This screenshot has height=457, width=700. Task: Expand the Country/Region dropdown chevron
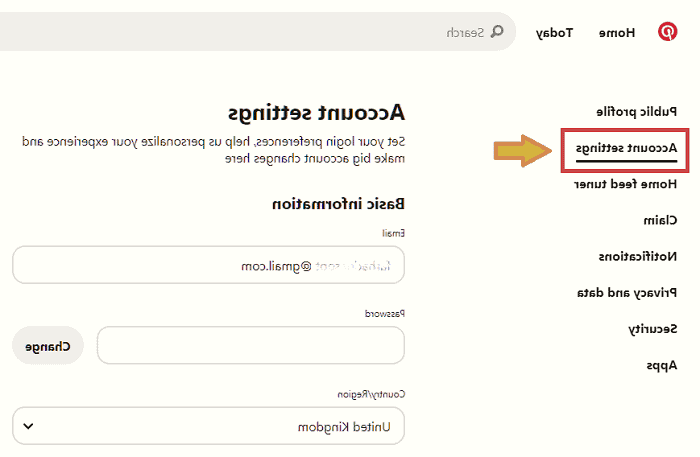click(x=28, y=426)
